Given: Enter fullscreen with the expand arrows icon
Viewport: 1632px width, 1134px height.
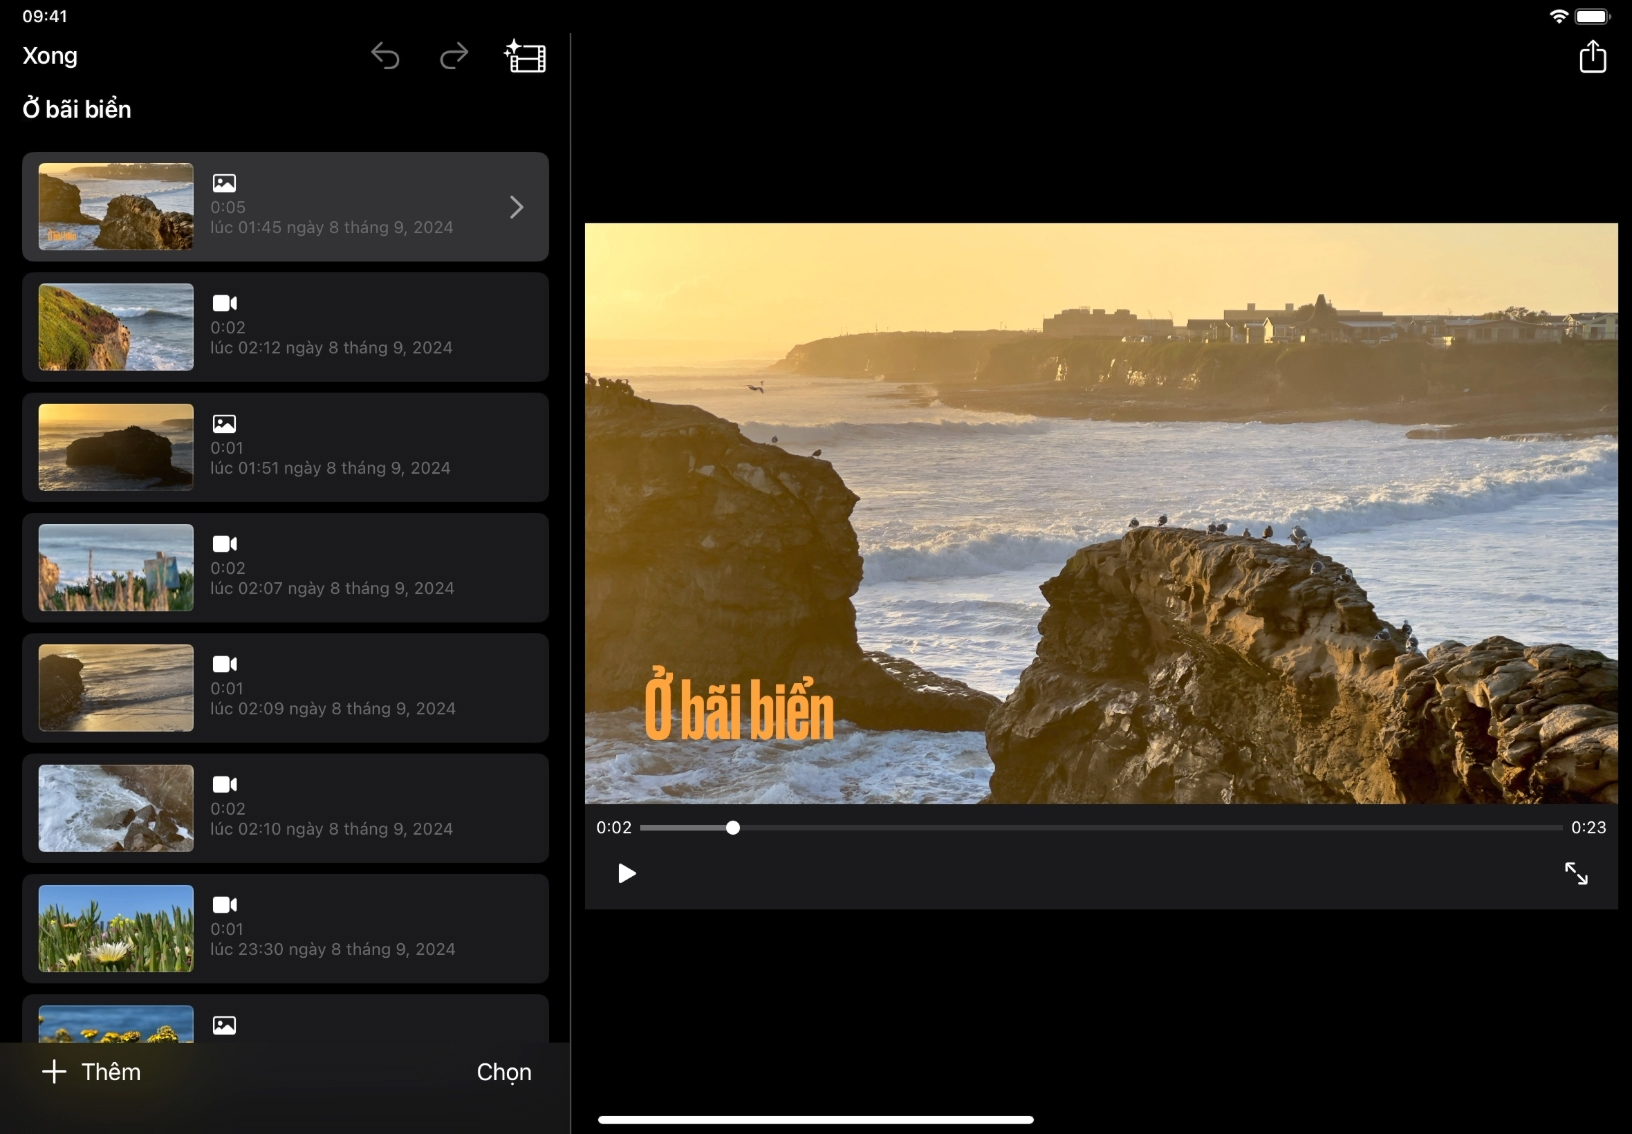Looking at the screenshot, I should click(1576, 874).
